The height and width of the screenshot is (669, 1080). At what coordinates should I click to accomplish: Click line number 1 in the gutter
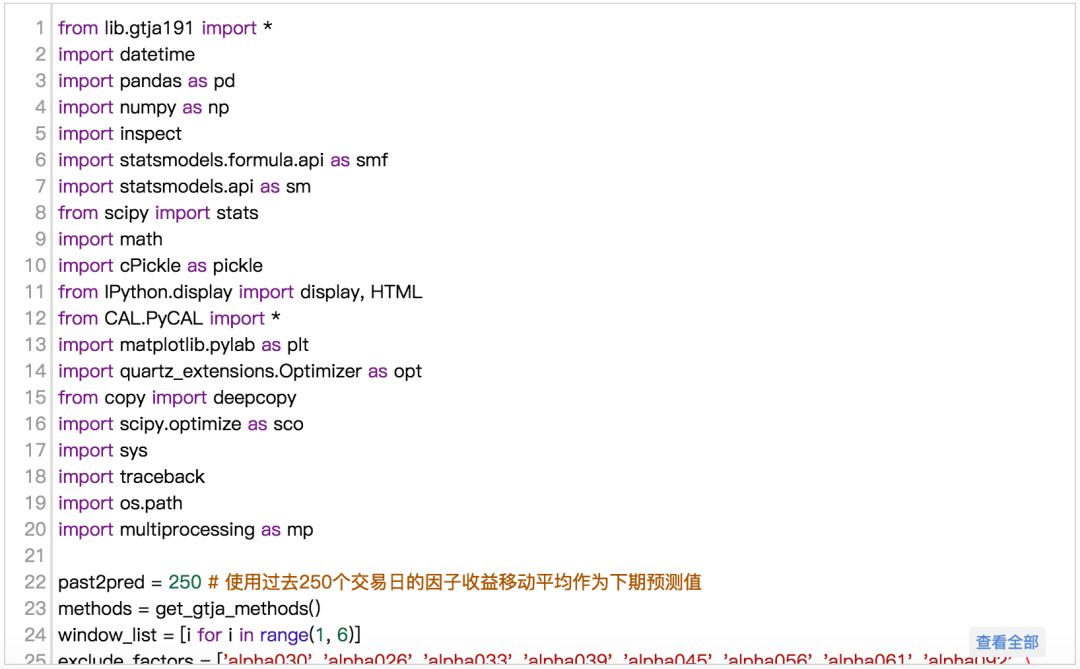click(x=41, y=28)
